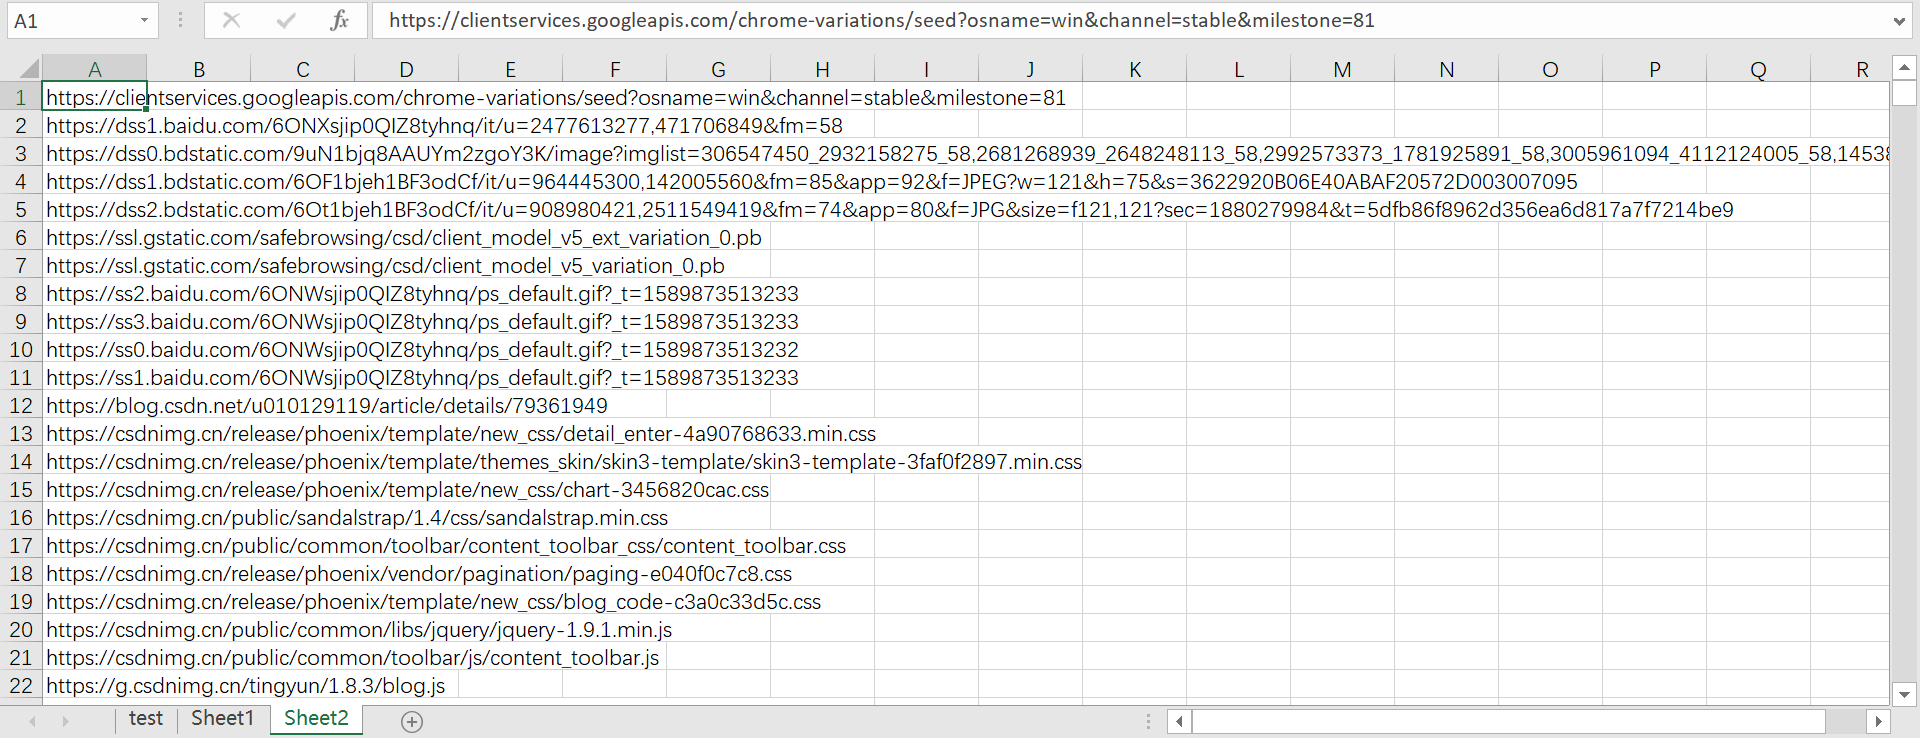
Task: Select column F header
Action: (615, 69)
